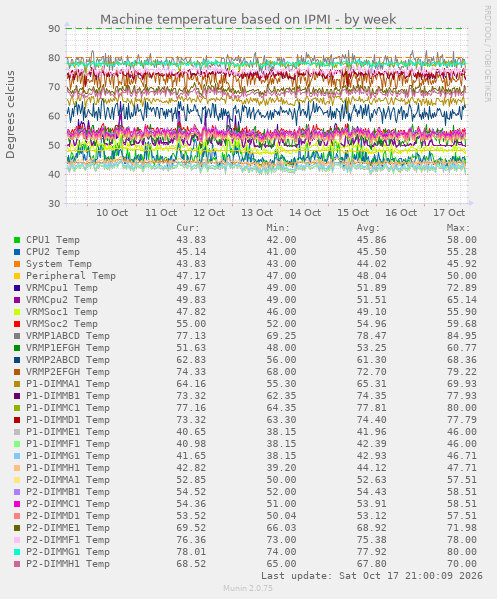Click the 'Last update' timestamp text
The height and width of the screenshot is (599, 497).
tap(372, 576)
